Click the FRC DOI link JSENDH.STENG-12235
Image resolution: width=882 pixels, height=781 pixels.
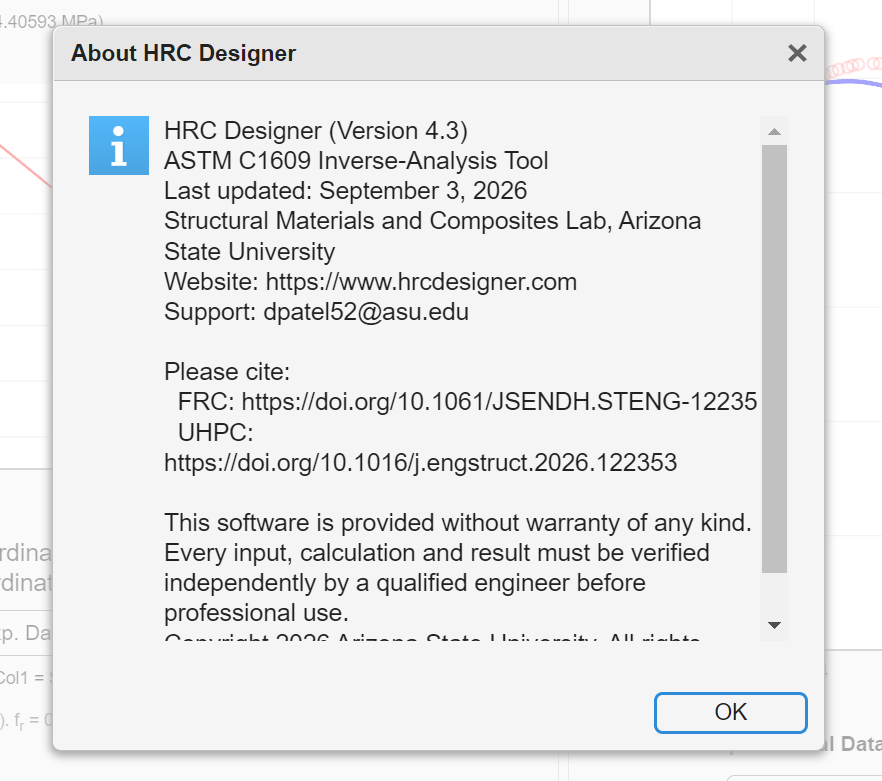point(500,402)
